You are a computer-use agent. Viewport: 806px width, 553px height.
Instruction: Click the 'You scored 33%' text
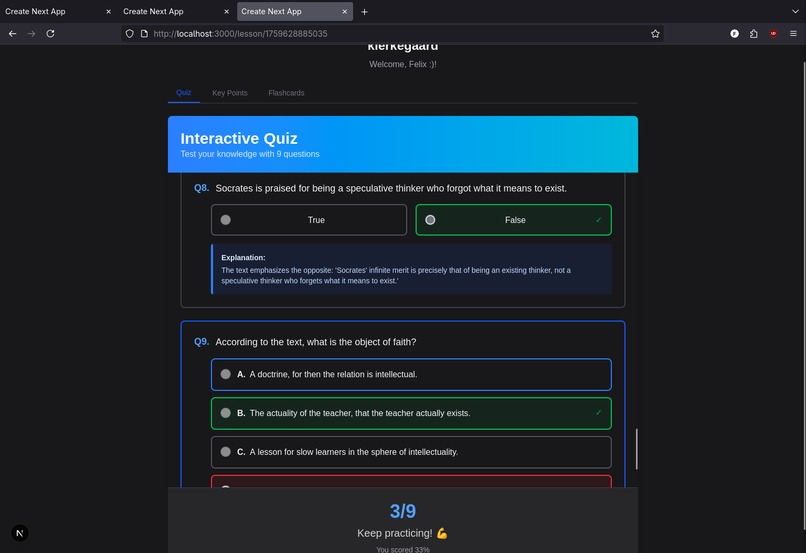402,549
